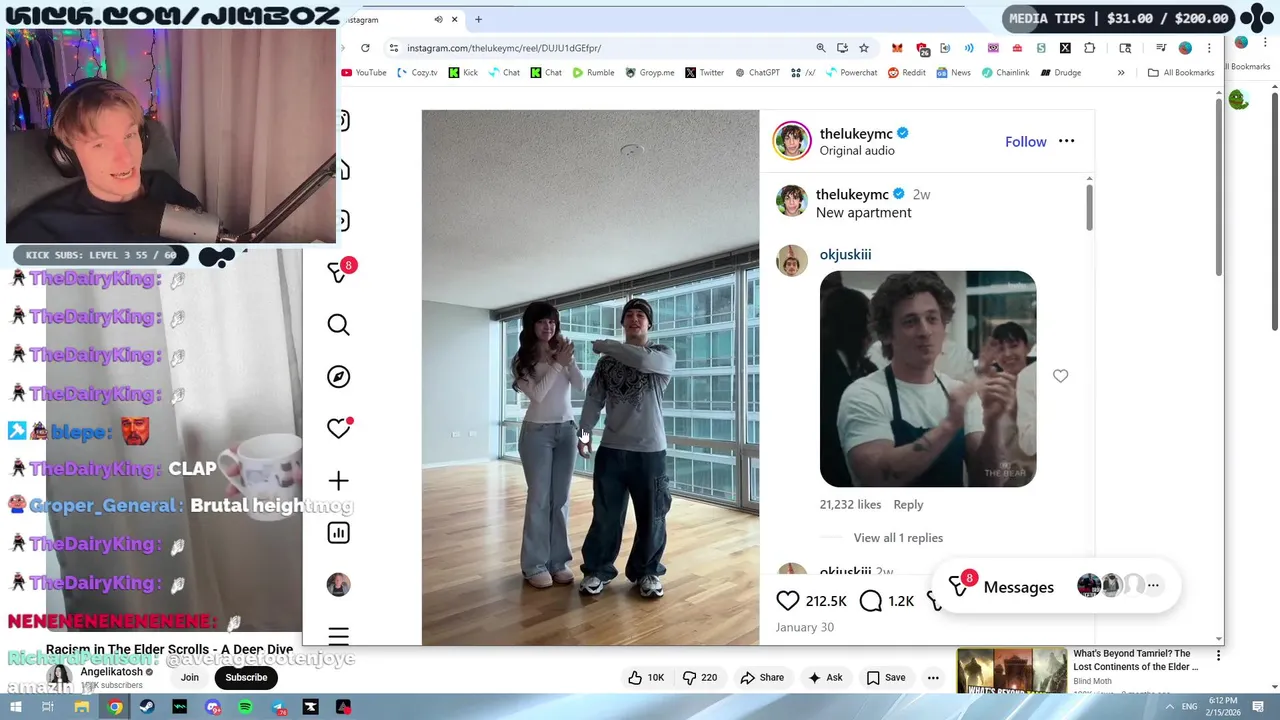The image size is (1280, 720).
Task: Like the reel with the heart icon
Action: (788, 600)
